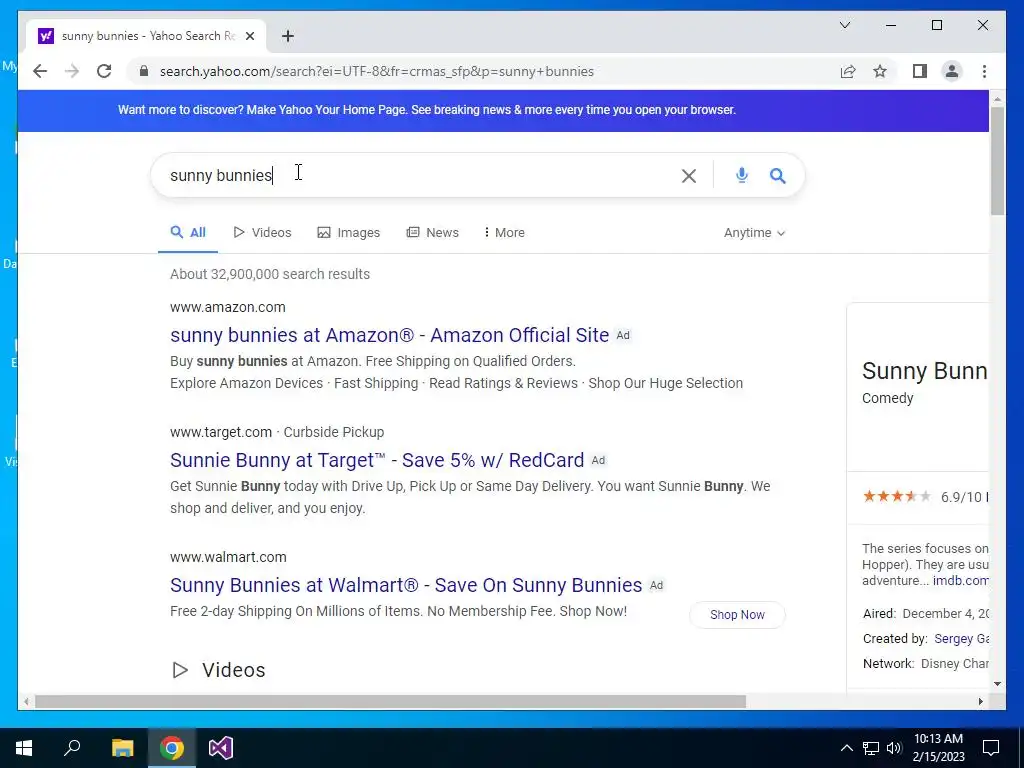
Task: Click the Chrome icon in the taskbar
Action: [x=172, y=748]
